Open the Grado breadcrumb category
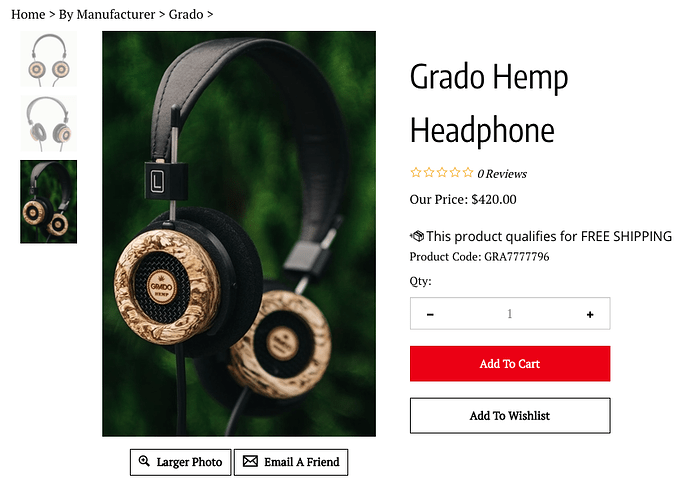Image resolution: width=690 pixels, height=487 pixels. point(186,15)
